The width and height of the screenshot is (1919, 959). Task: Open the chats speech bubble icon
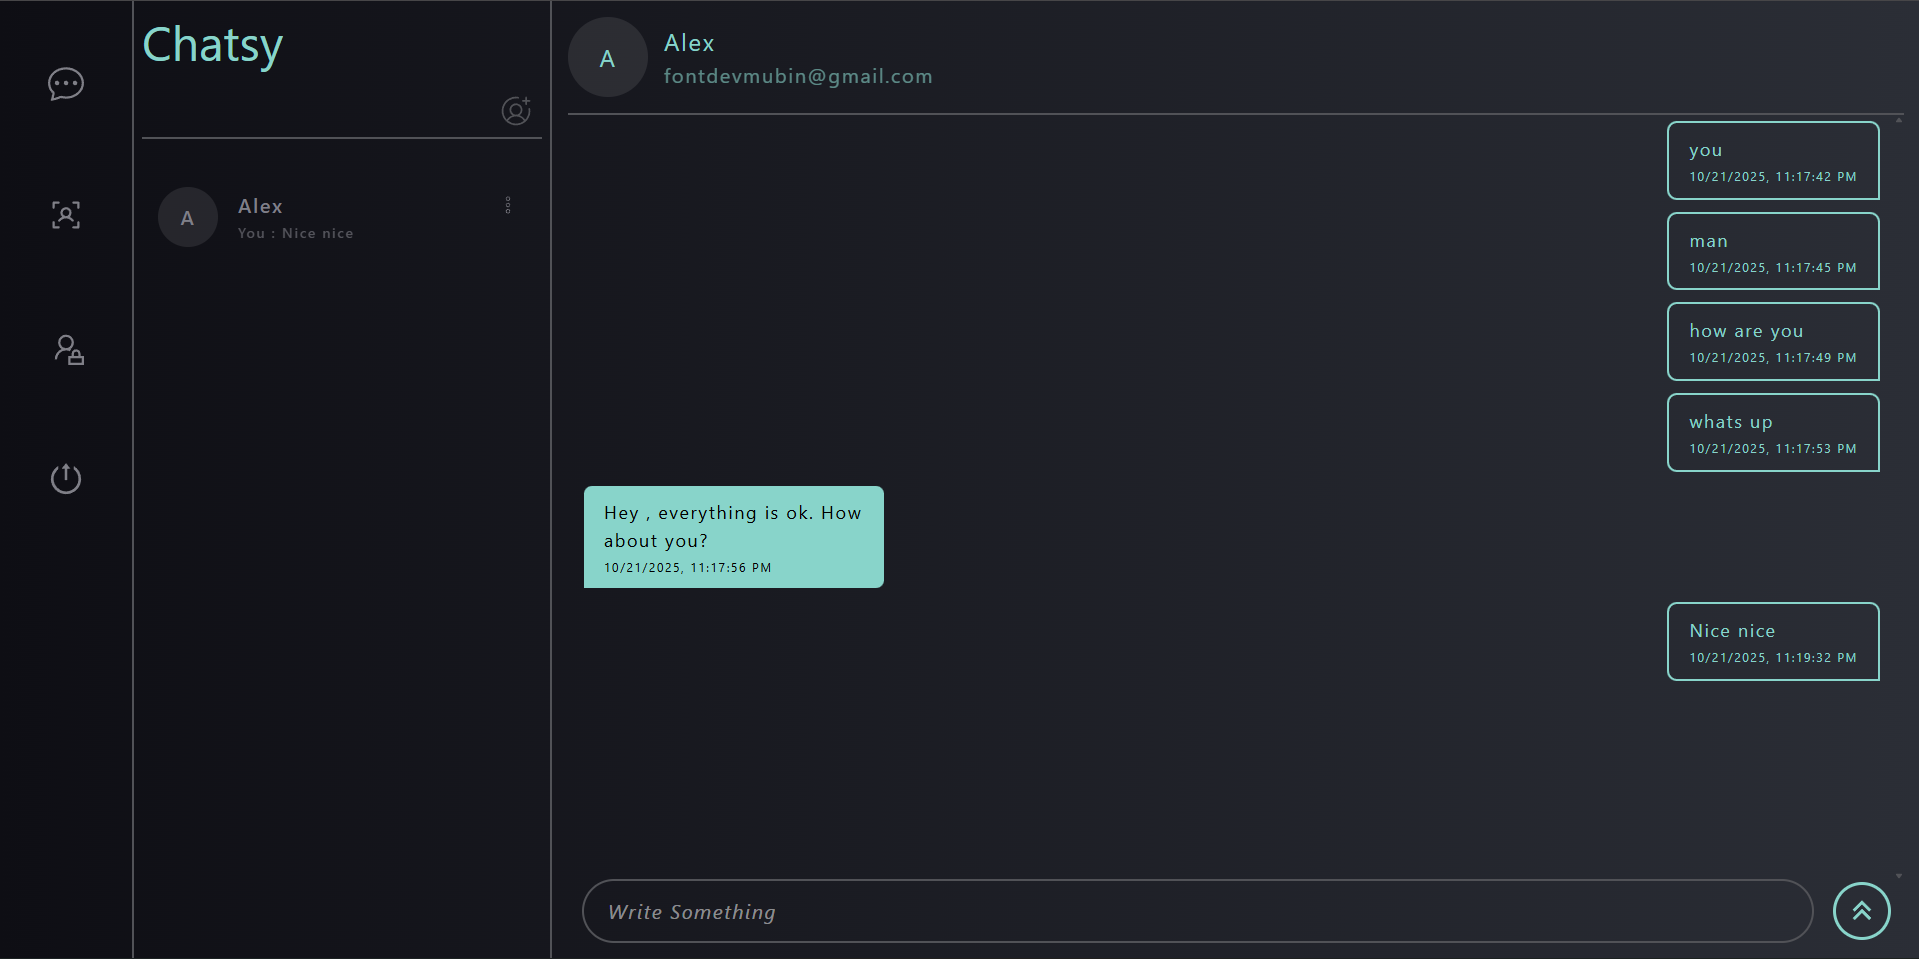tap(66, 84)
